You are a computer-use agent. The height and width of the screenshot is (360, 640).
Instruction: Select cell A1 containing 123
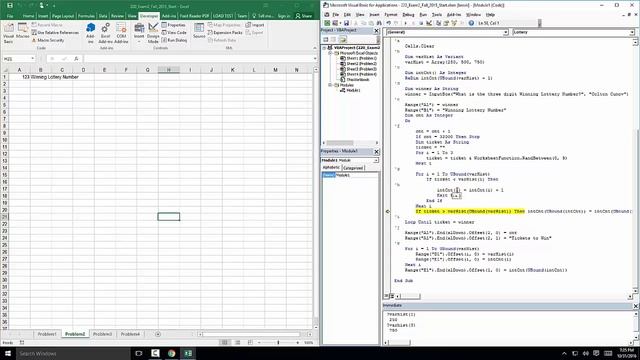[x=19, y=77]
